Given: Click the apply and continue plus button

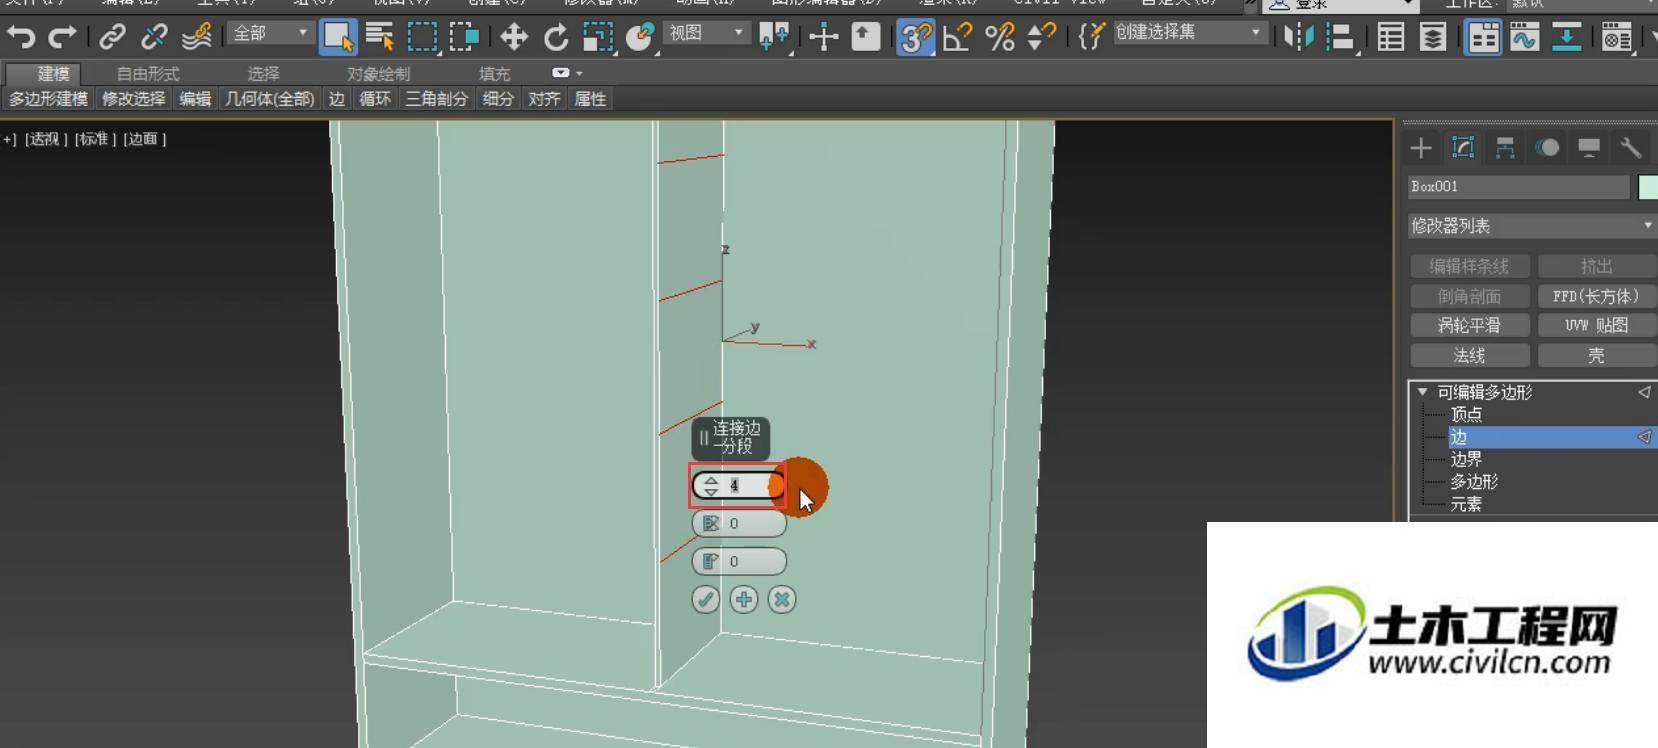Looking at the screenshot, I should pyautogui.click(x=744, y=600).
